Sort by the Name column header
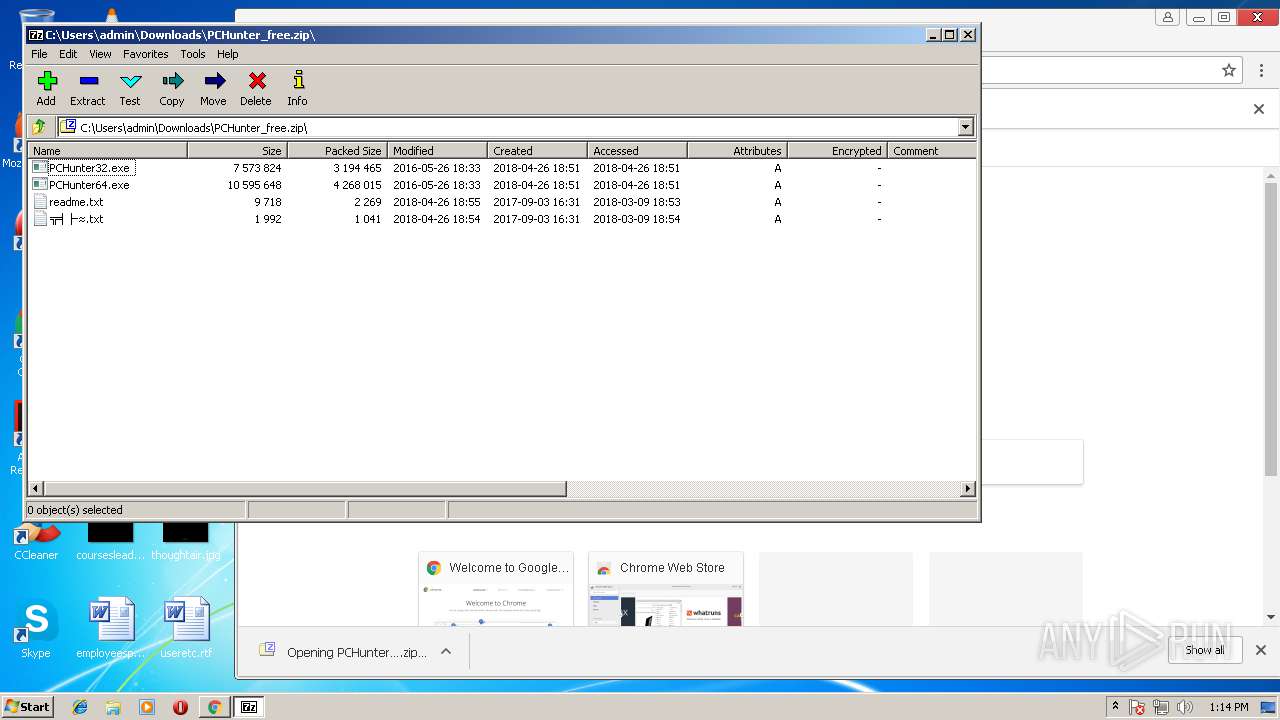 [x=108, y=151]
